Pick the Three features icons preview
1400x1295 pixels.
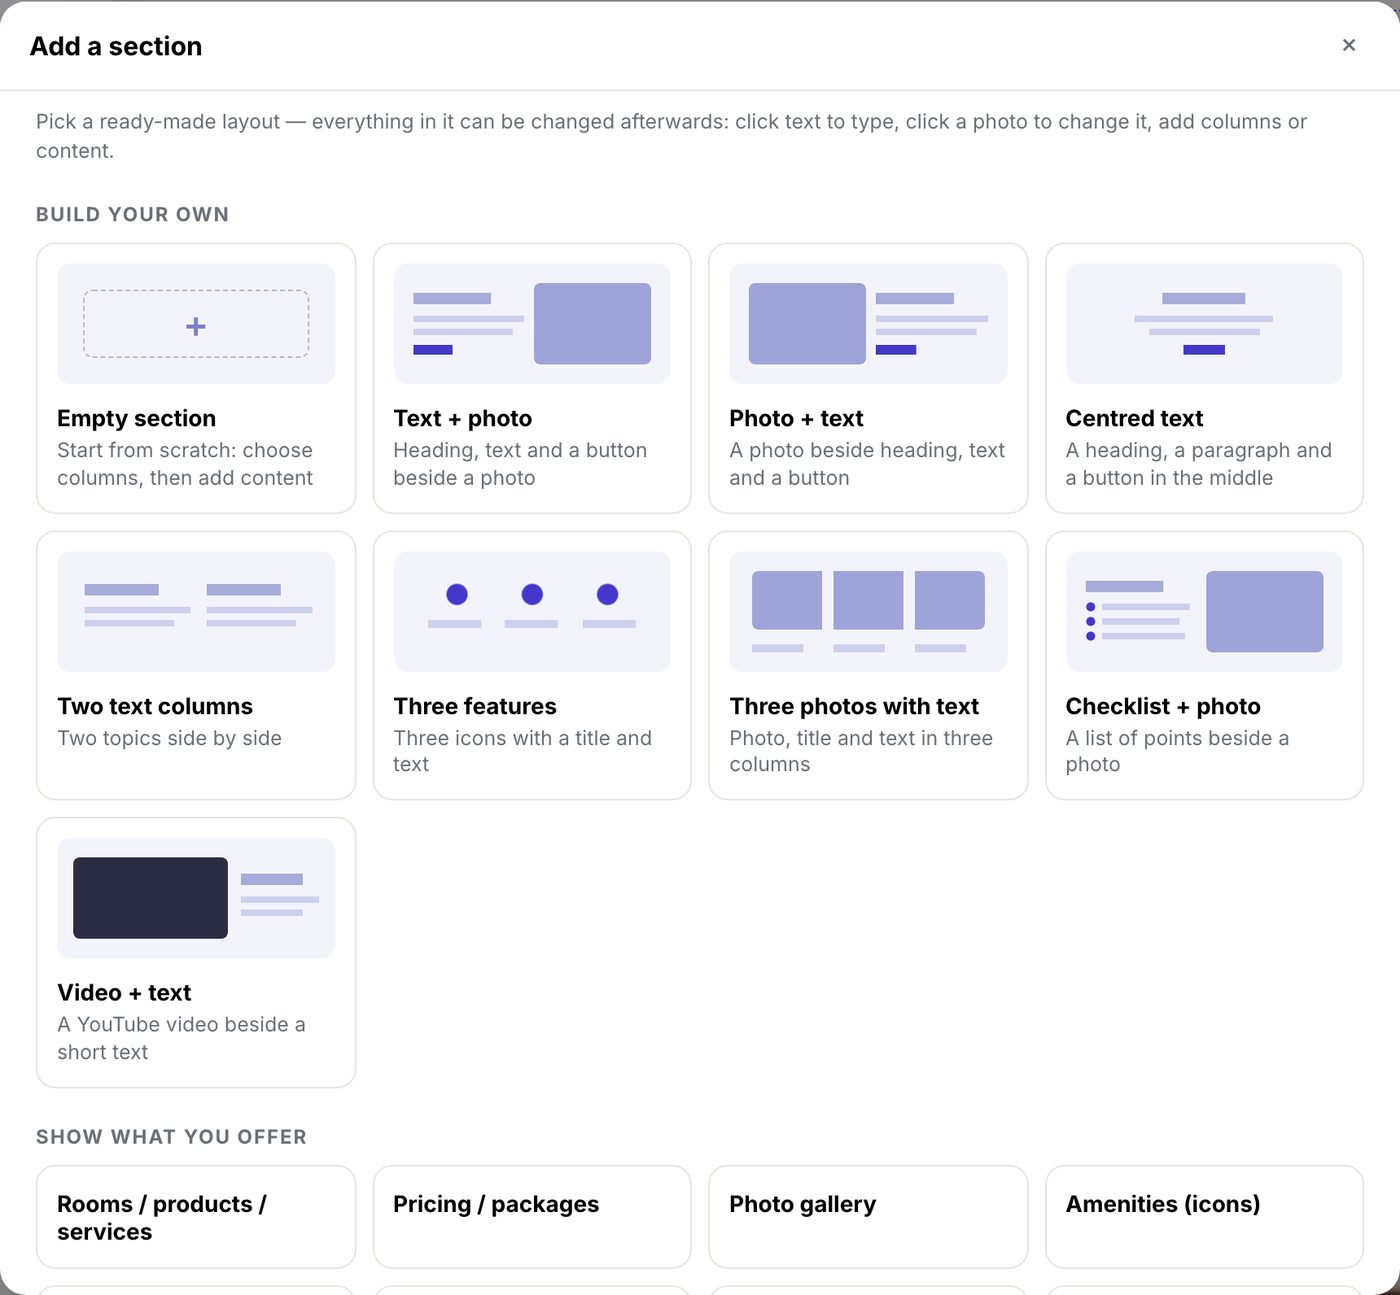(x=532, y=612)
